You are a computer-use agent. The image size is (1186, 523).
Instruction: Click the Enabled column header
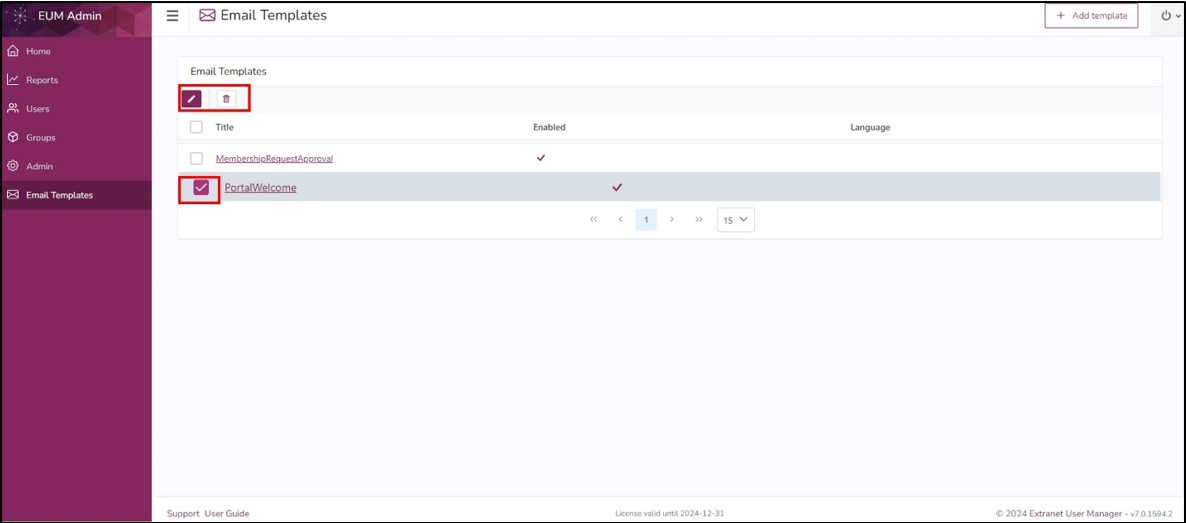[x=549, y=127]
